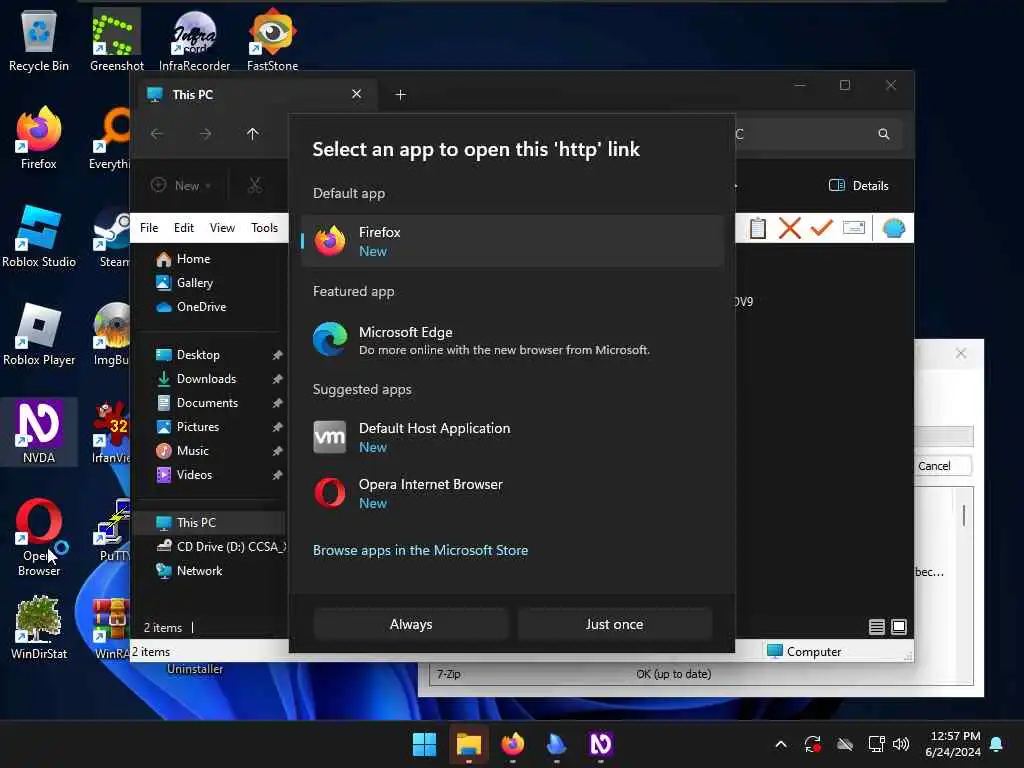
Task: Open Opera Browser desktop shortcut
Action: tap(39, 538)
